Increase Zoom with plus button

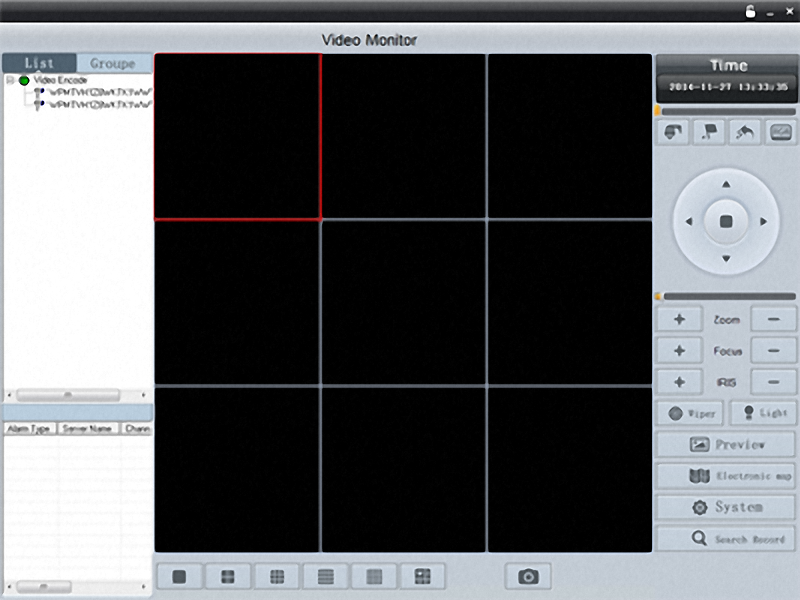[680, 319]
